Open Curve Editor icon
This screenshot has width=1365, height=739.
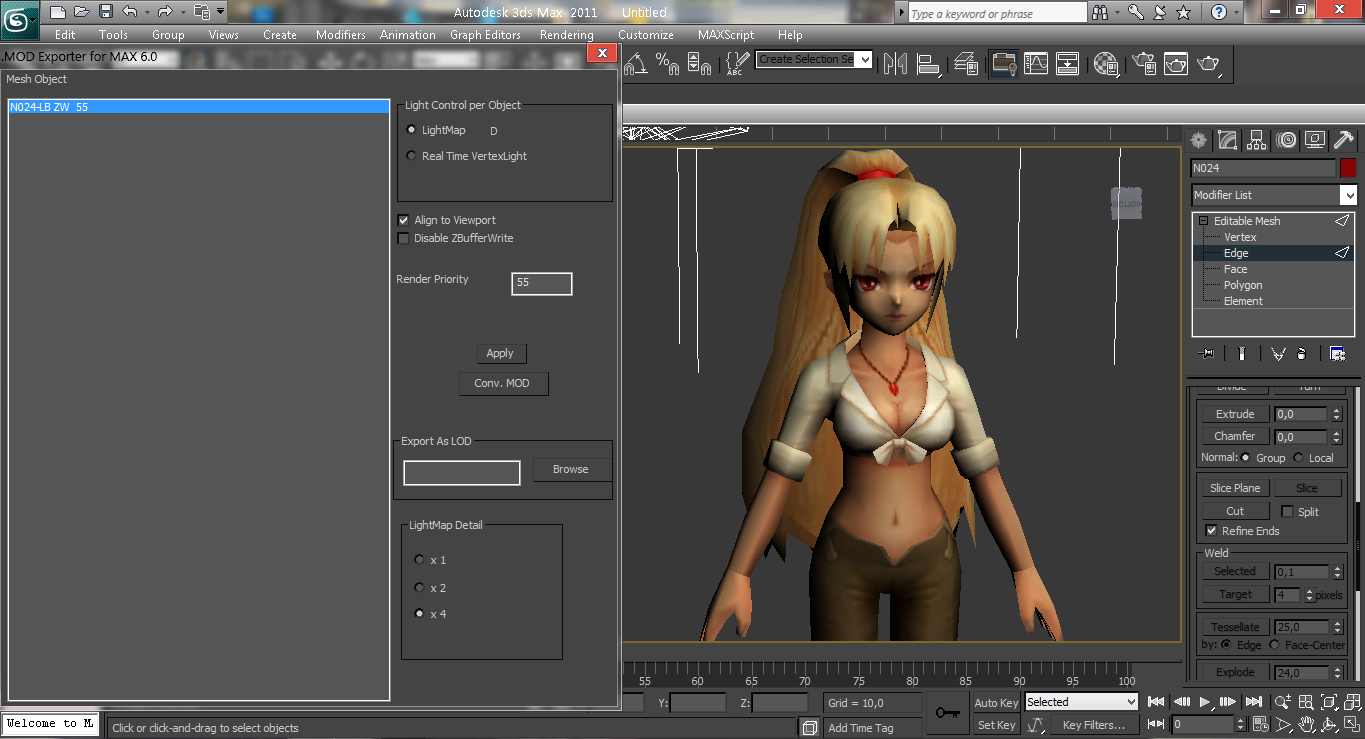[1036, 64]
